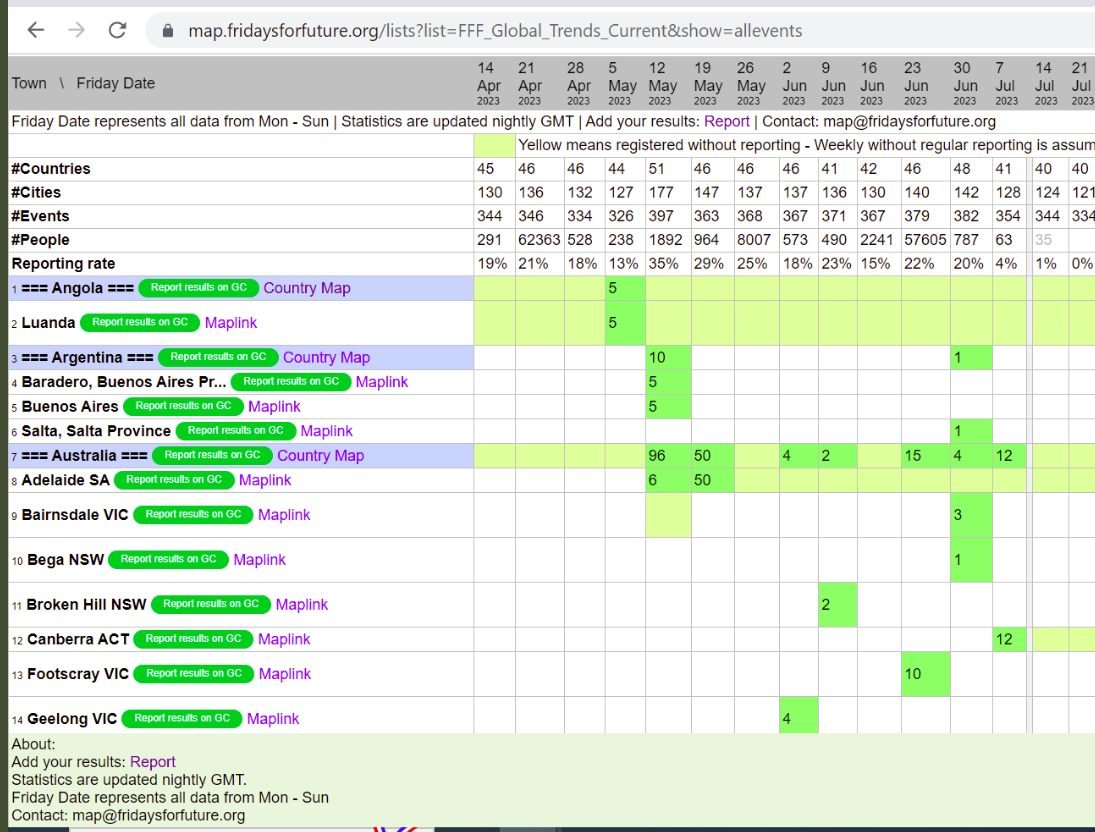Click Canberra ACT's 12 cell
The image size is (1095, 832).
tap(1009, 639)
